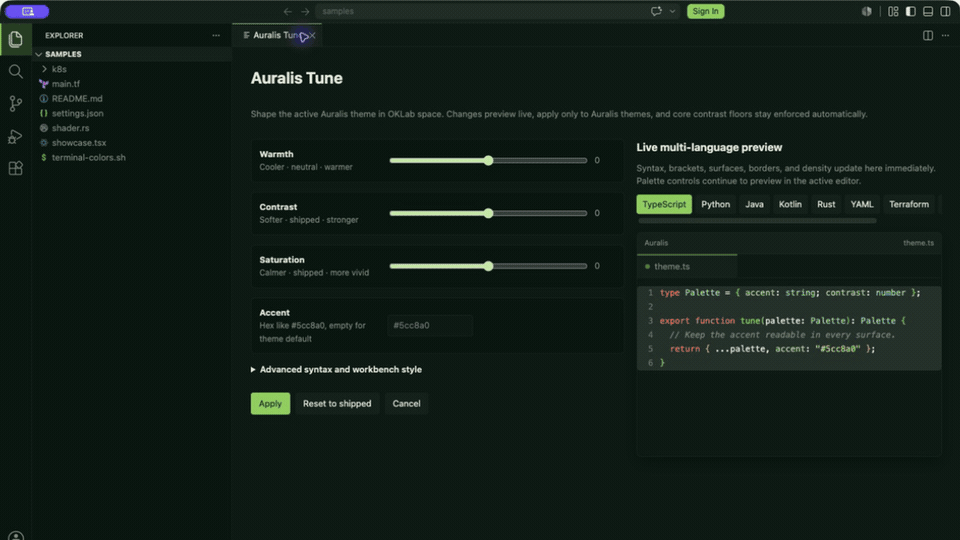Open editor More Actions ellipsis
Viewport: 960px width, 540px height.
pos(945,36)
